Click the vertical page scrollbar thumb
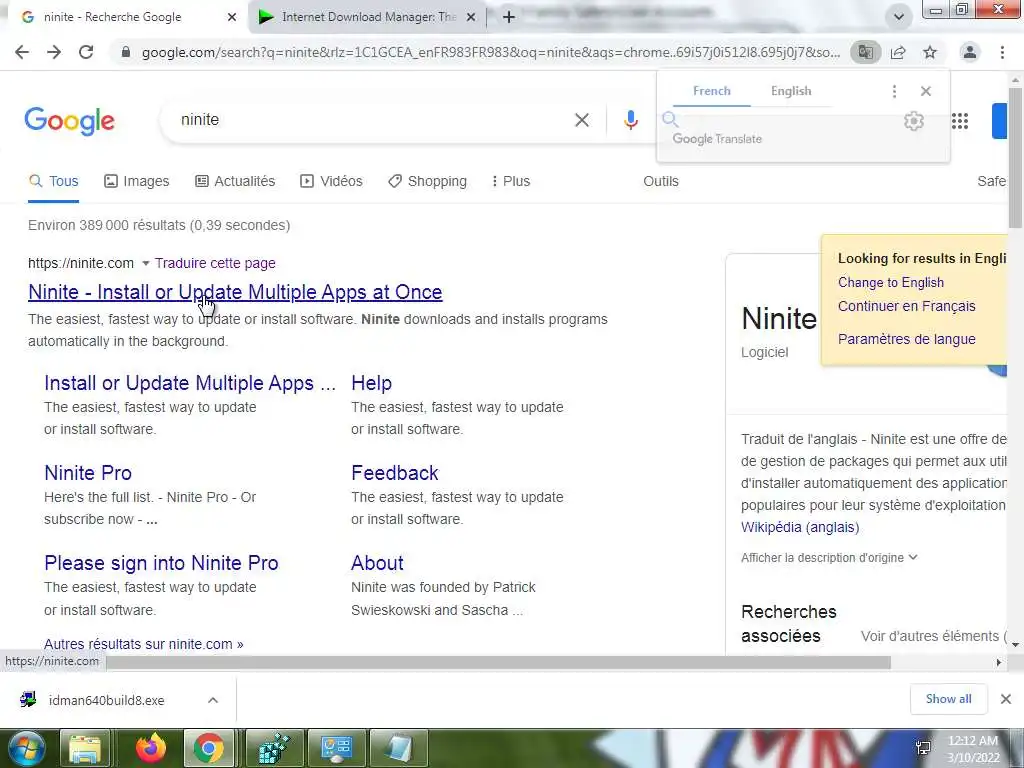 (x=1016, y=157)
